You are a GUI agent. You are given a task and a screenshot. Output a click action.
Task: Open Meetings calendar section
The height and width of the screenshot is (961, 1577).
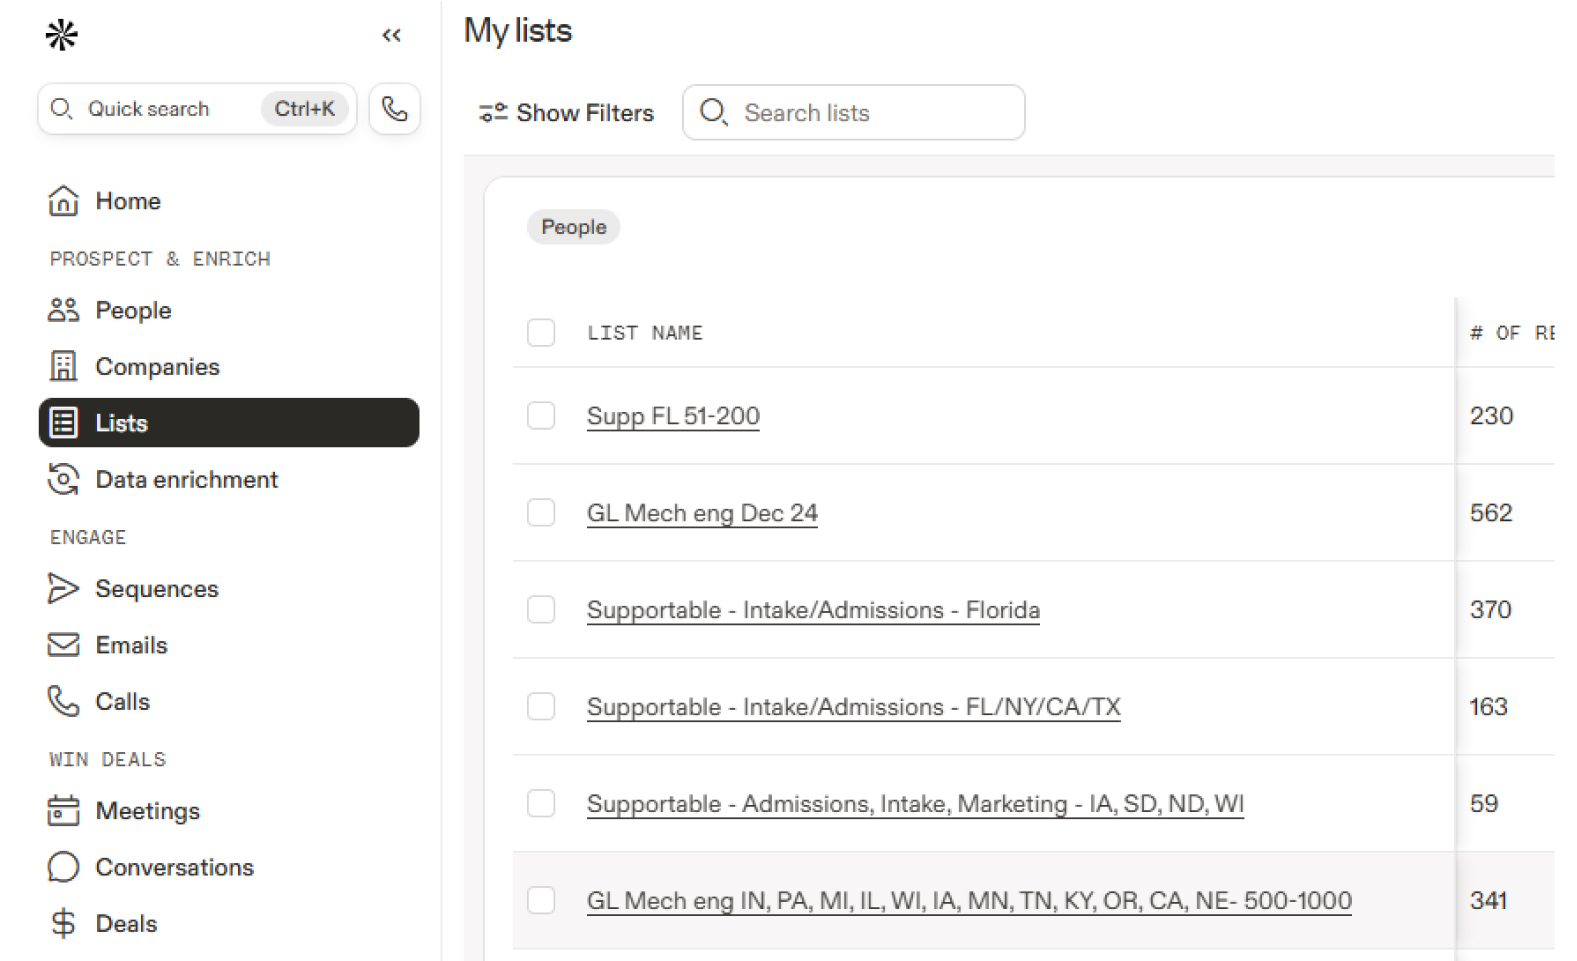147,811
